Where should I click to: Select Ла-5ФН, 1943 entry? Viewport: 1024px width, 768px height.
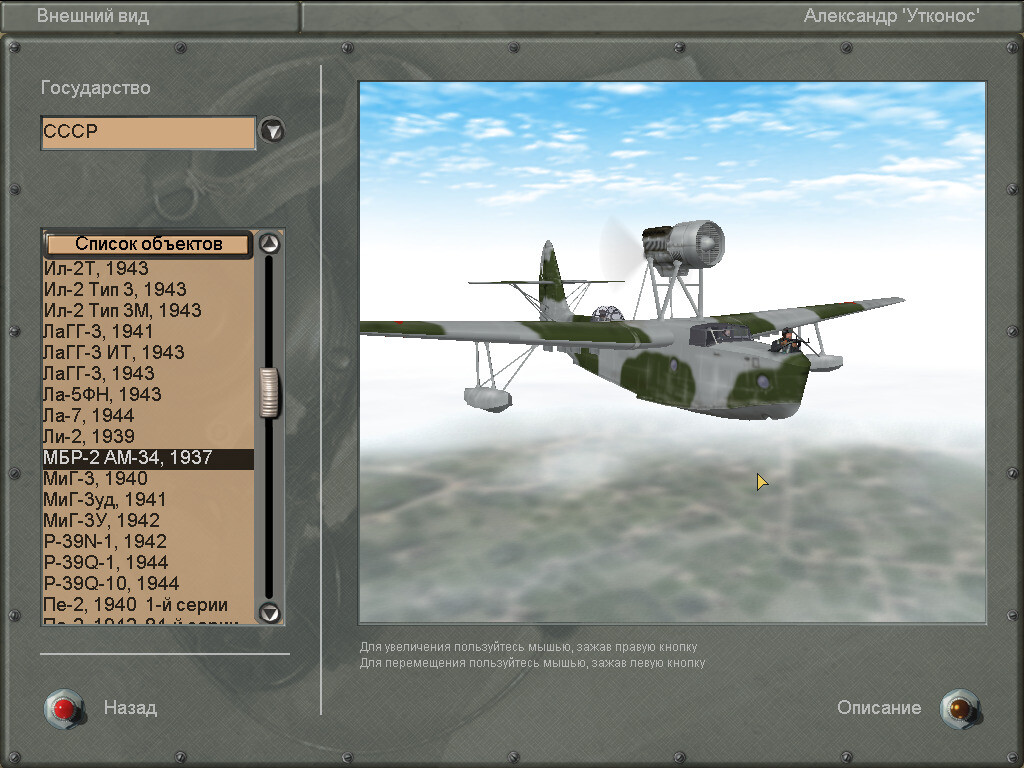pyautogui.click(x=148, y=394)
